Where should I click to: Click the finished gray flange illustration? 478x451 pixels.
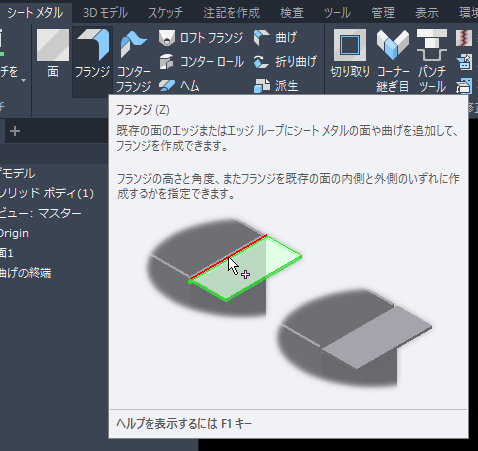(354, 337)
